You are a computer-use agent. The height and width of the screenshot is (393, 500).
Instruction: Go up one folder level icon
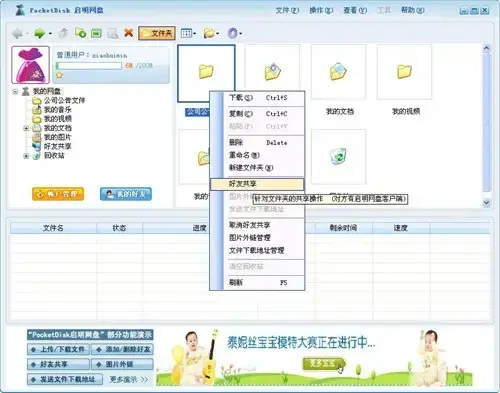[x=63, y=33]
